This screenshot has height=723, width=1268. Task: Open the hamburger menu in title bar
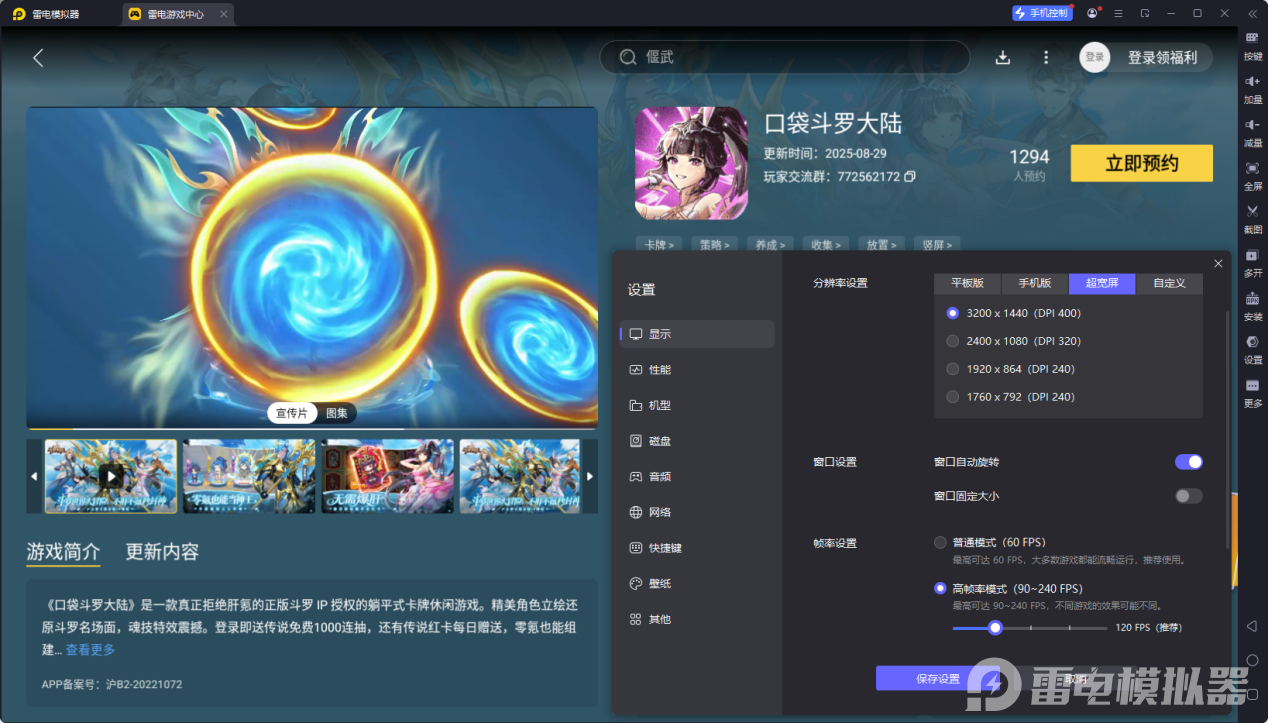1118,13
